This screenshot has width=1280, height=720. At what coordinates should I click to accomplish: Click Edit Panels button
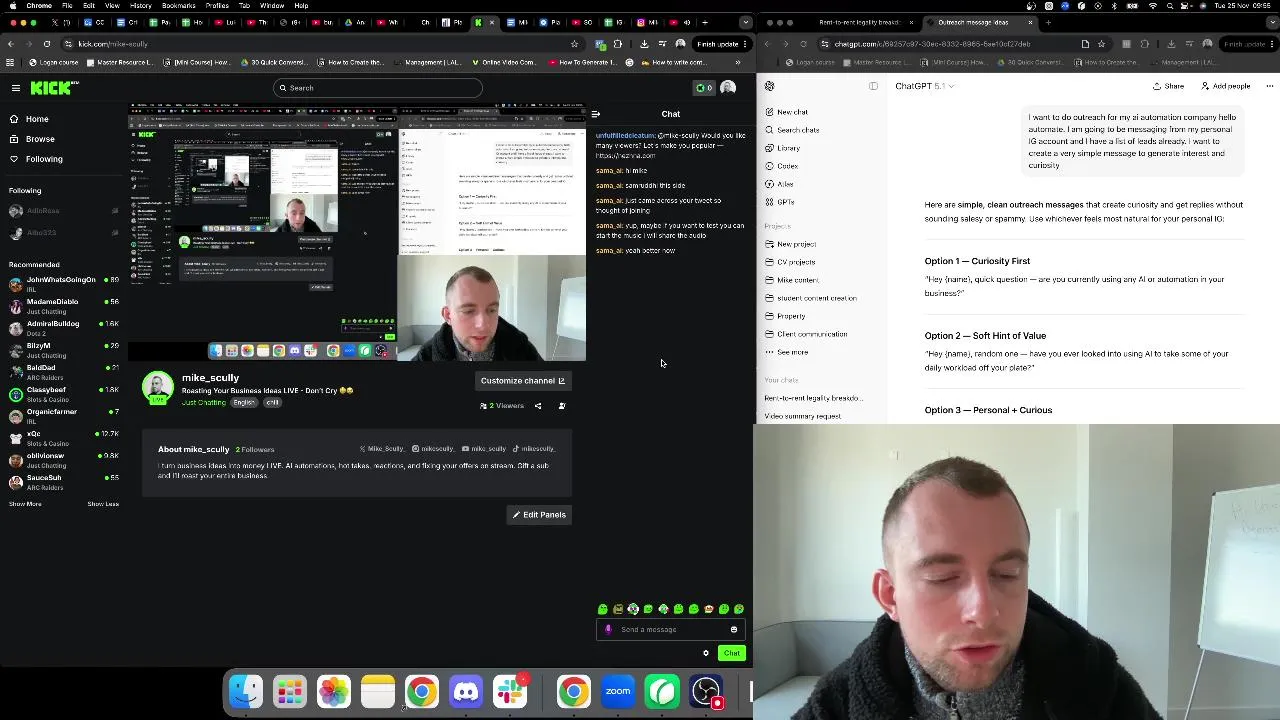pos(539,515)
